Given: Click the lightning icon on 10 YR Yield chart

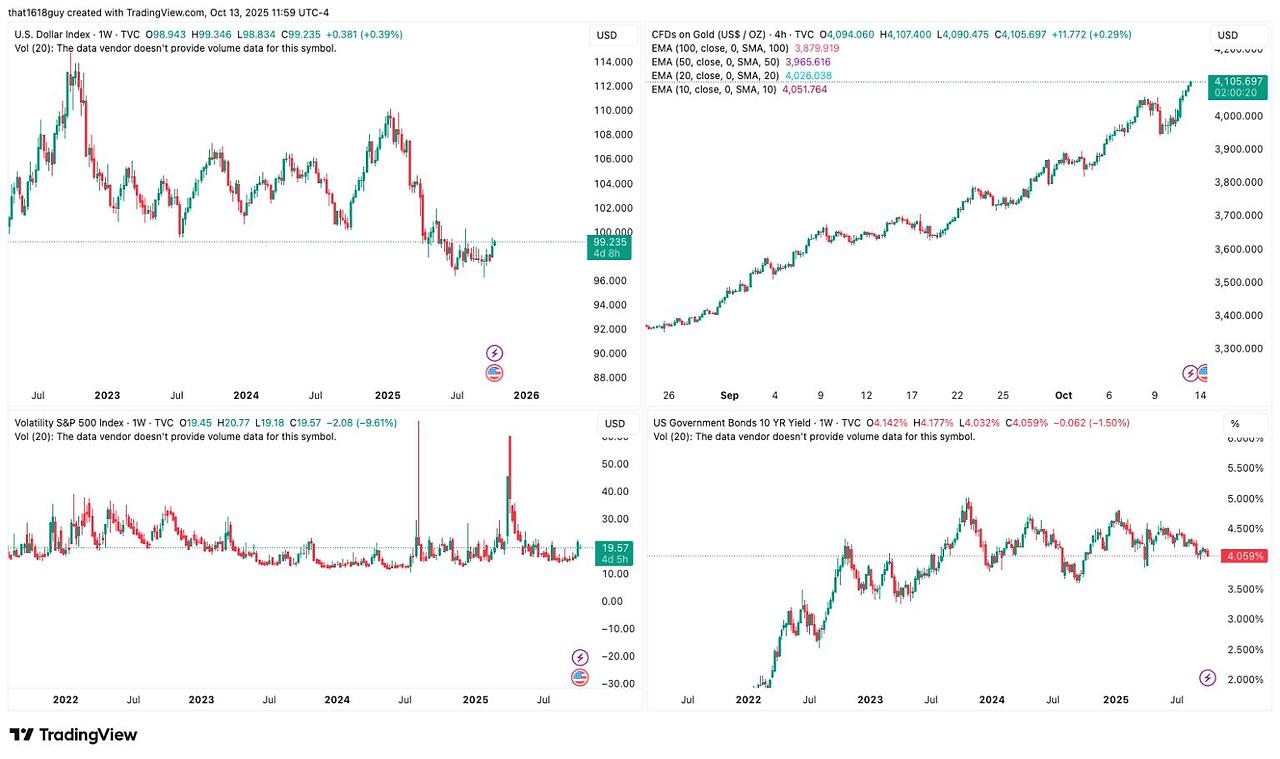Looking at the screenshot, I should point(1207,678).
